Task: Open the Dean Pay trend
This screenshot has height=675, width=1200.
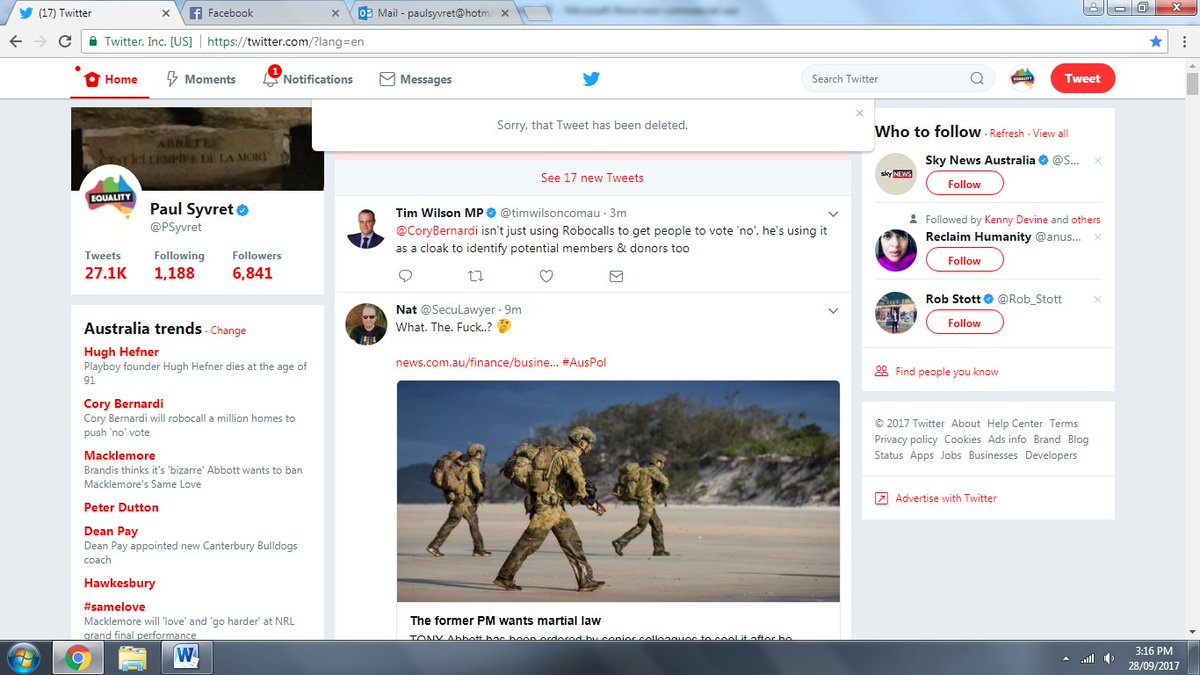Action: tap(111, 531)
